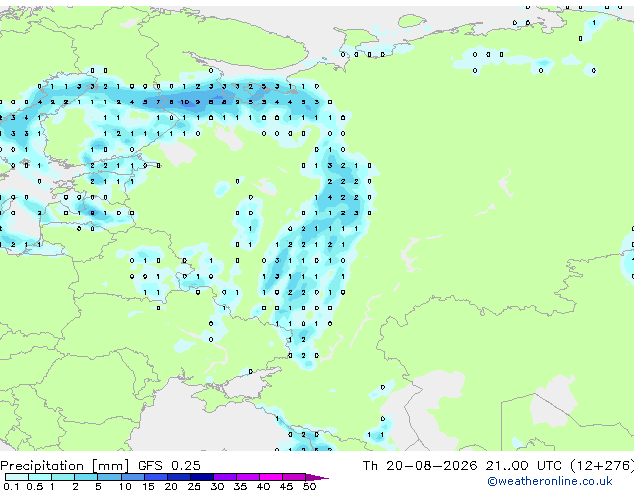The height and width of the screenshot is (490, 634).
Task: Click the 0.5–1 mm legend color swatch
Action: (40, 477)
